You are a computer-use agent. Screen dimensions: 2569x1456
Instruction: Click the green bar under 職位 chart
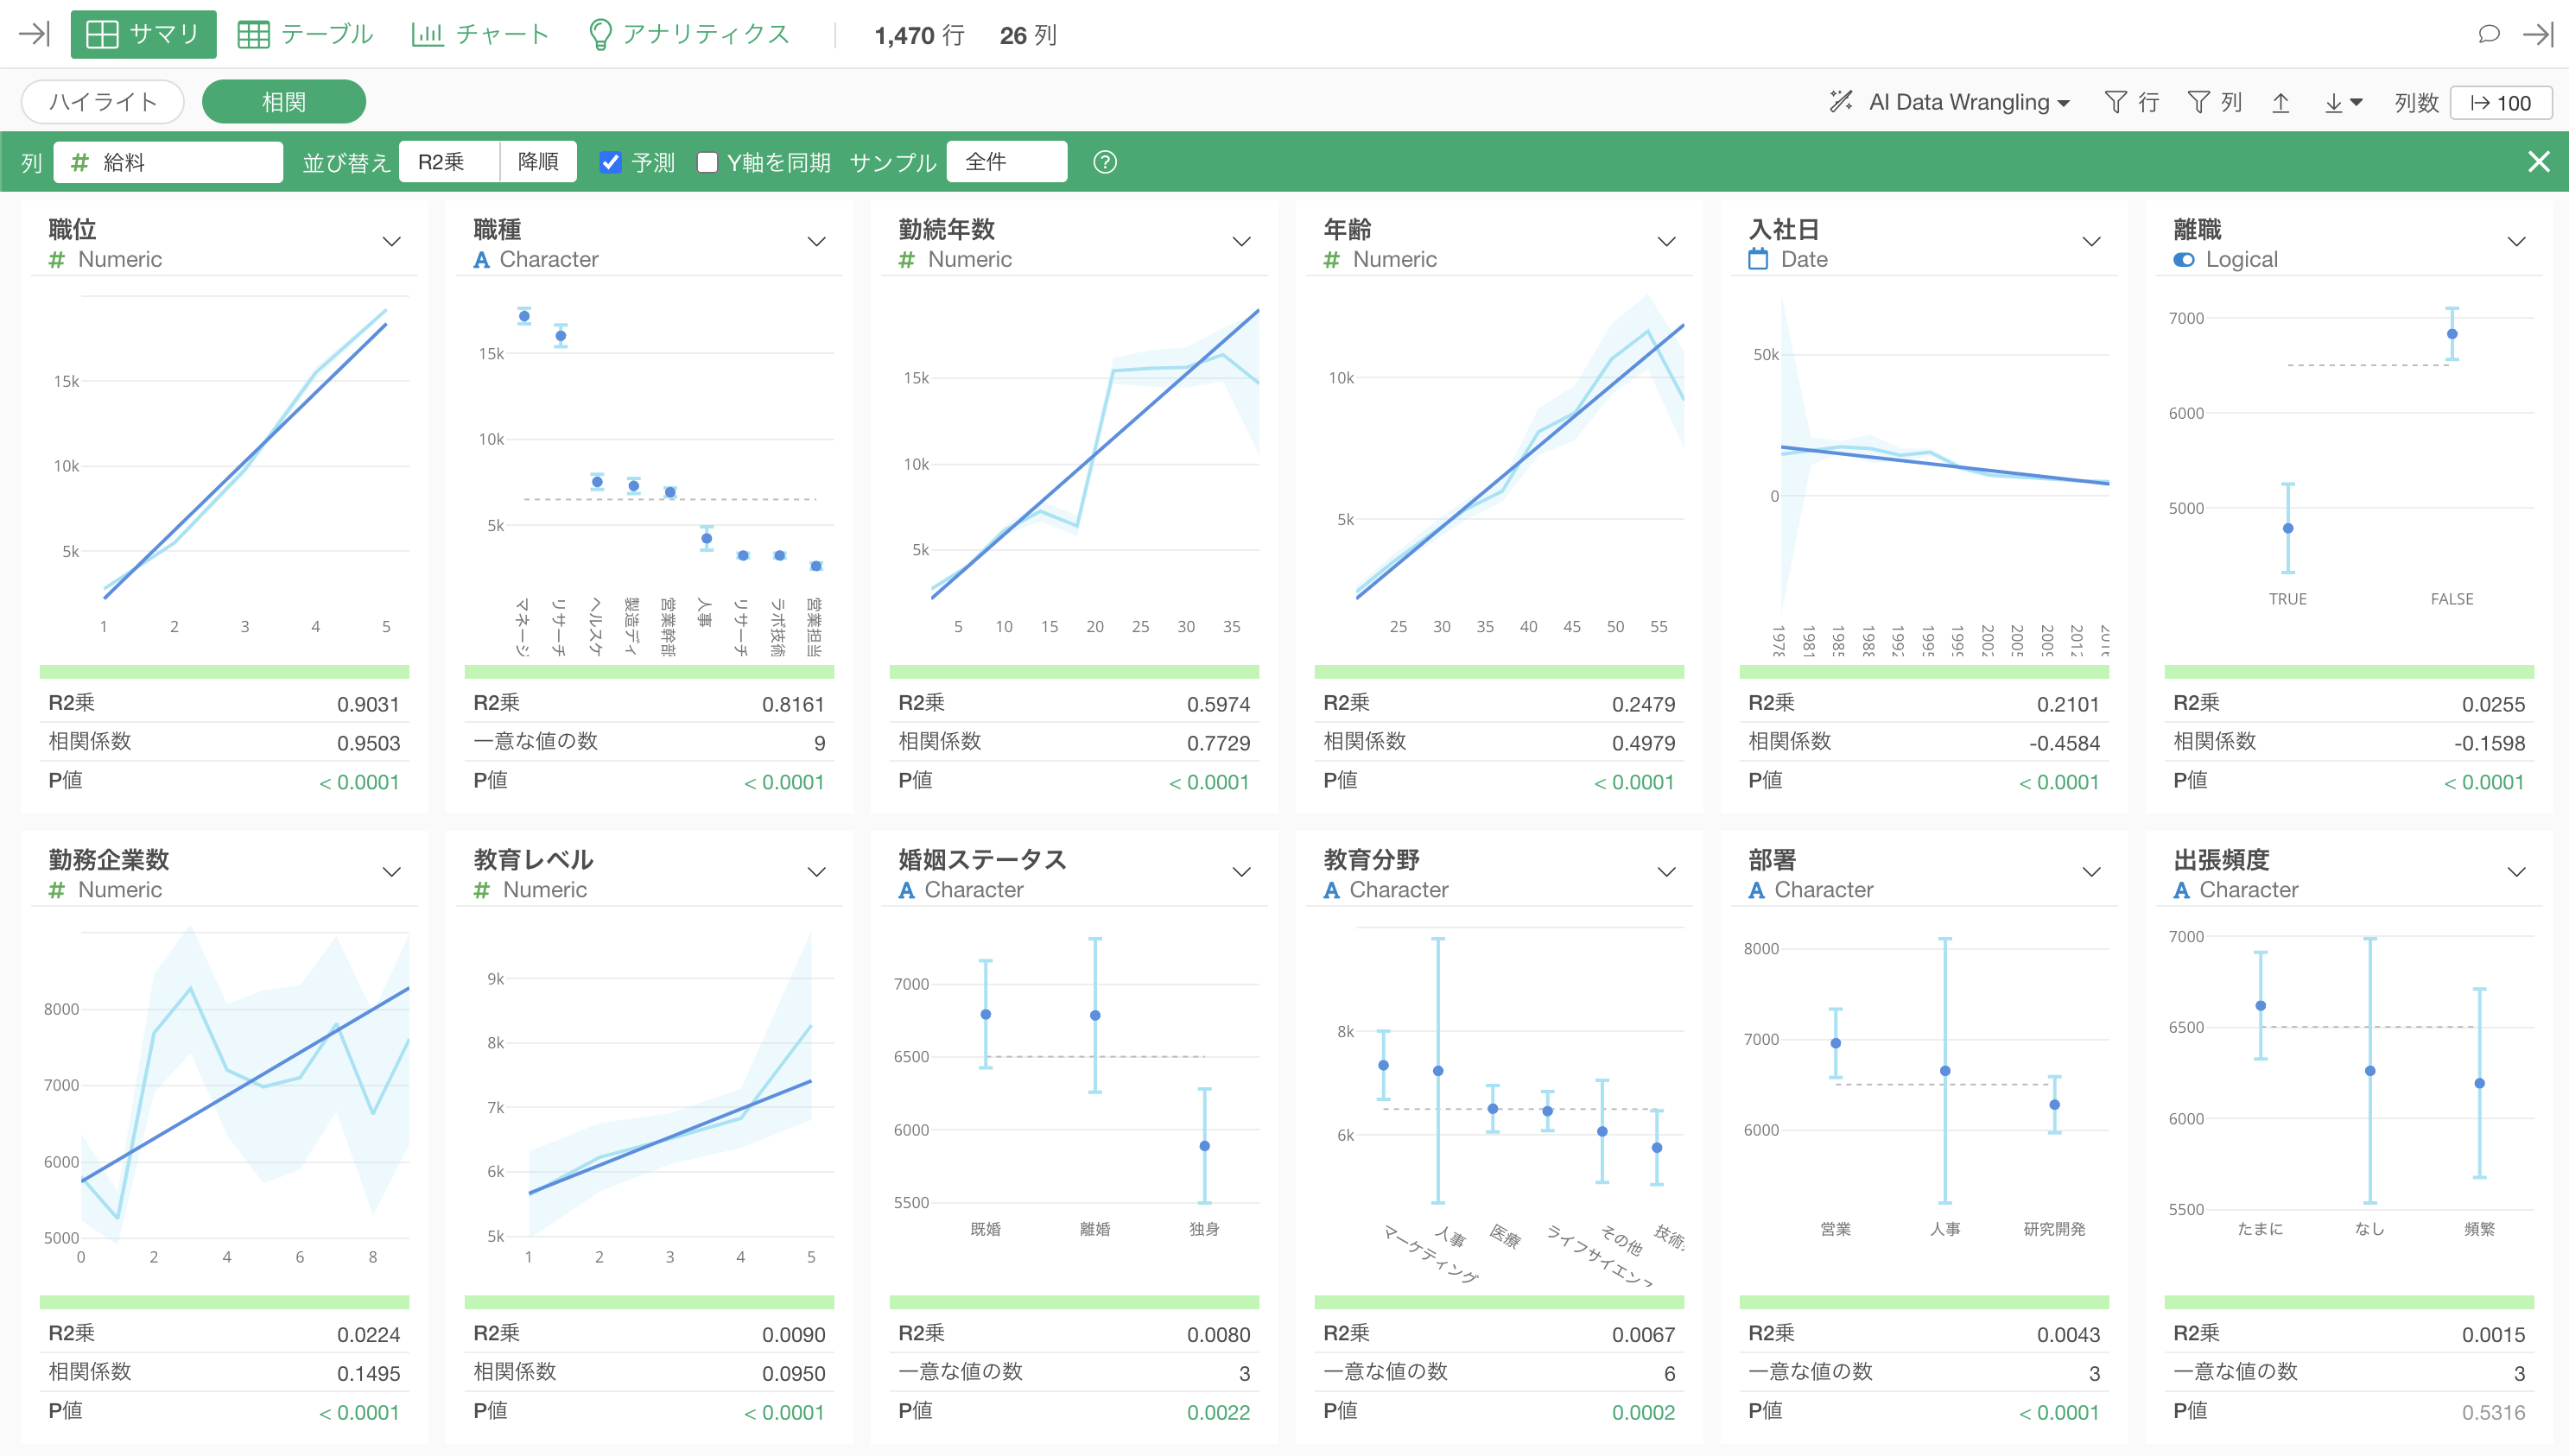tap(224, 672)
